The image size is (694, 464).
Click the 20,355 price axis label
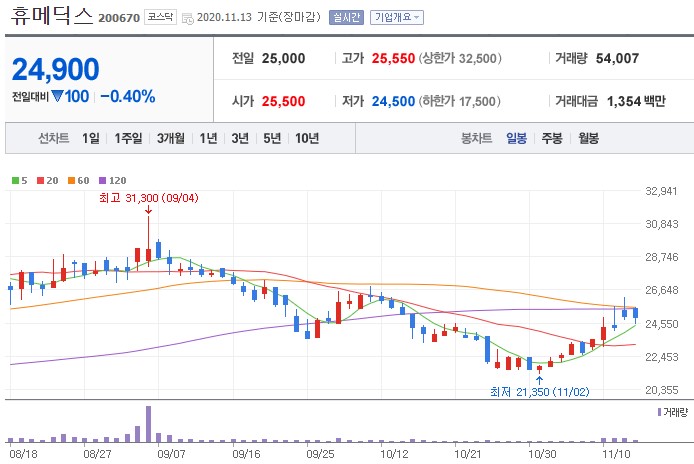[662, 390]
